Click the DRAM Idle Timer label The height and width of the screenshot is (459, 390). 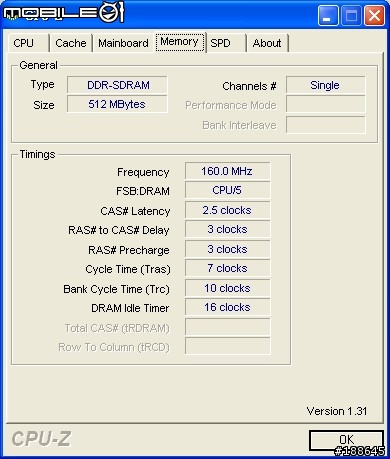130,308
